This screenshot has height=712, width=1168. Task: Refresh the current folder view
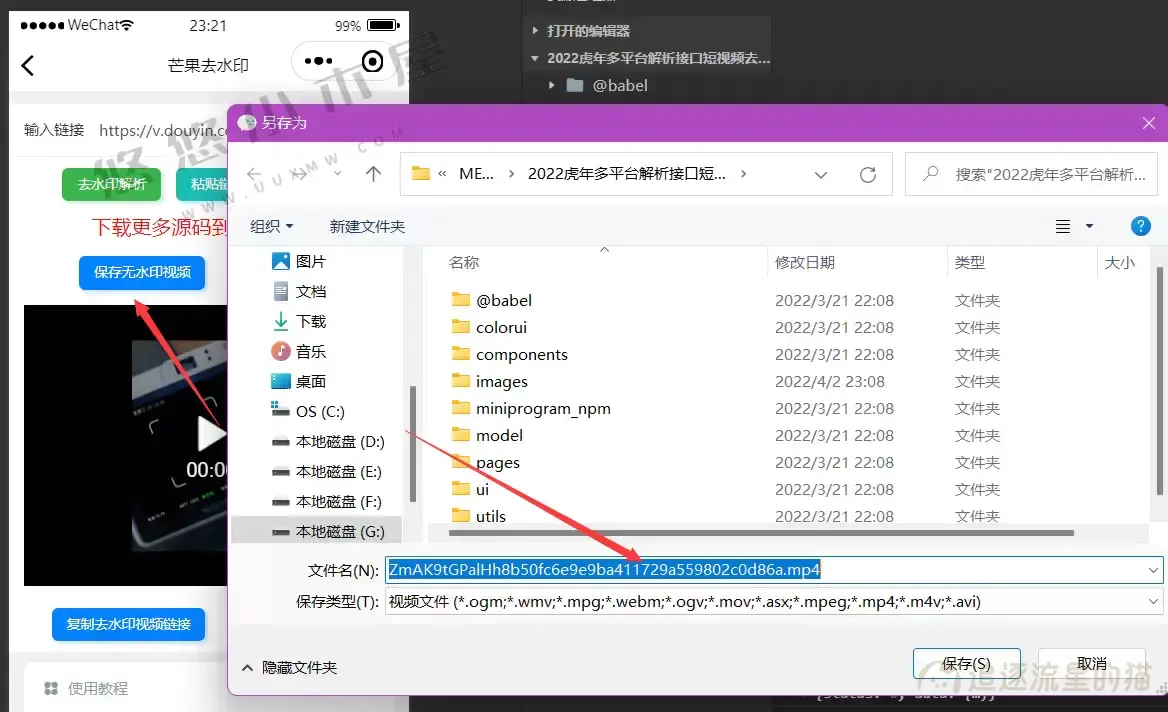[866, 173]
